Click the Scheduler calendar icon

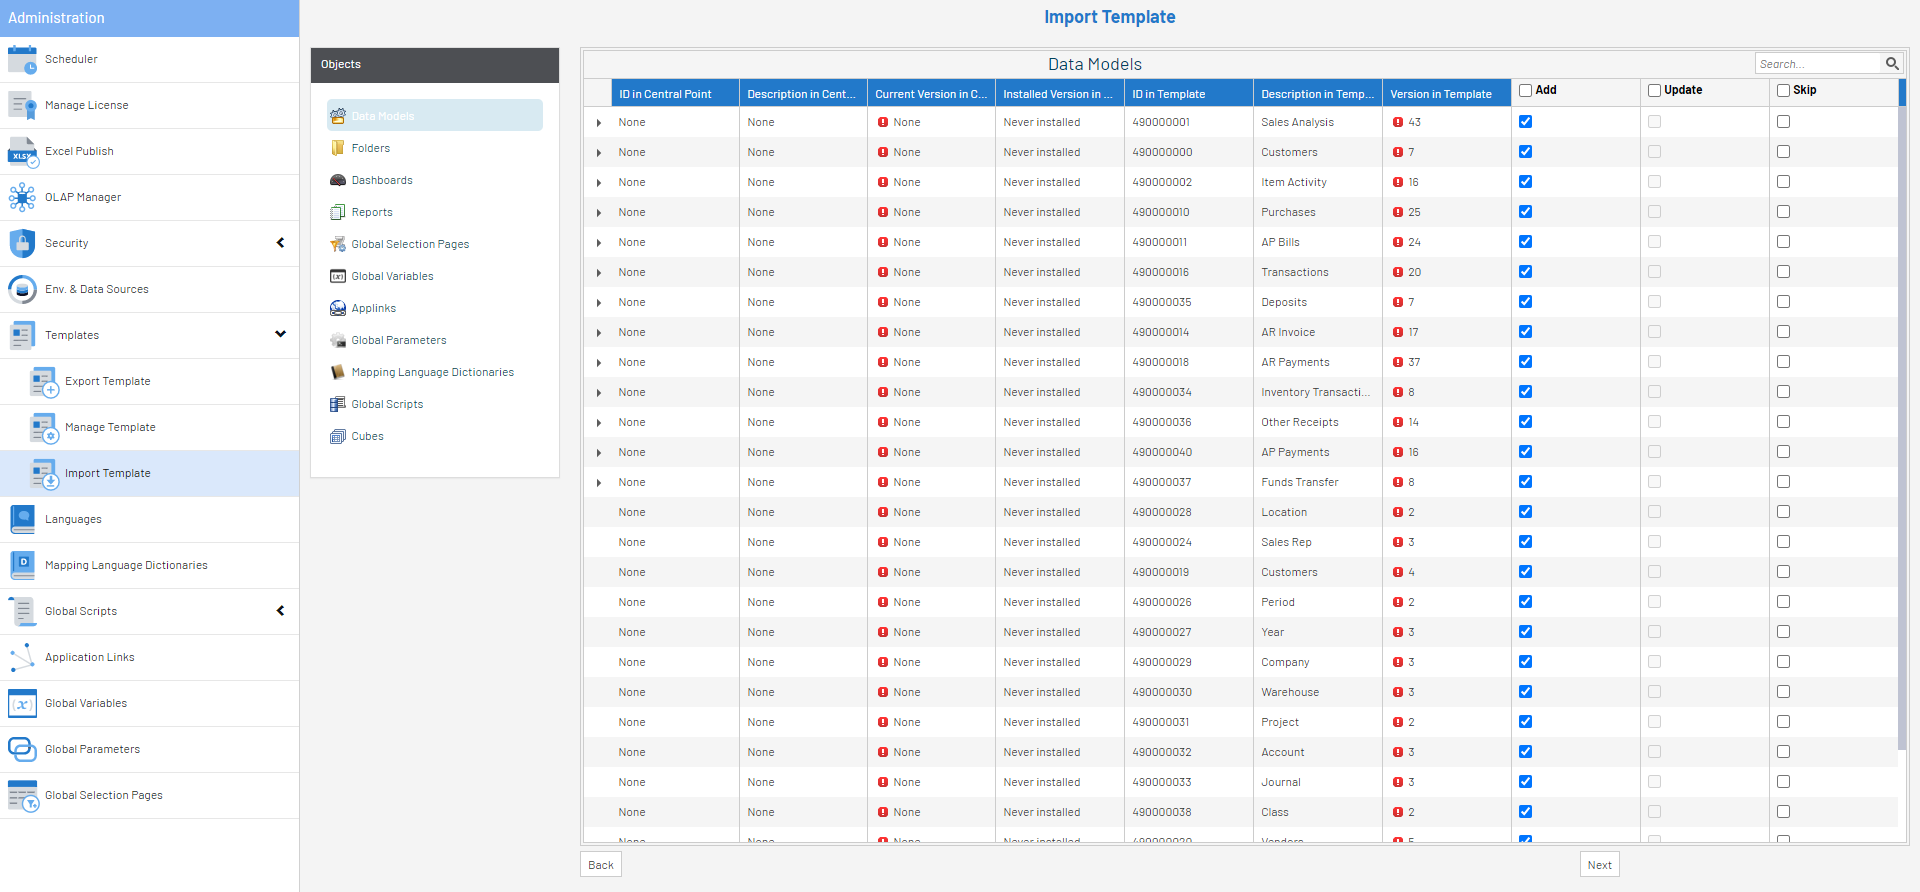22,60
